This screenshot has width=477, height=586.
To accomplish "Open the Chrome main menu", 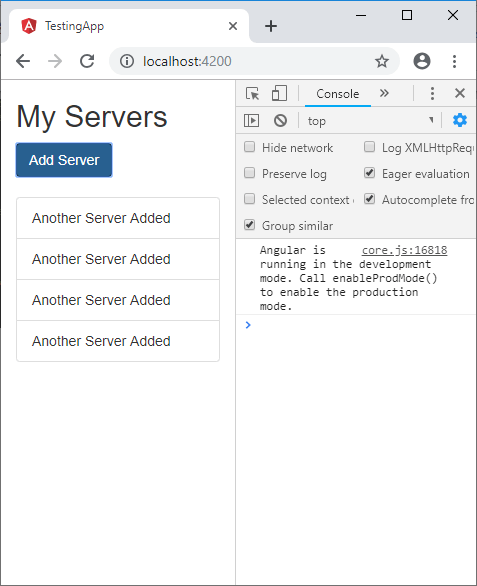I will pos(455,61).
